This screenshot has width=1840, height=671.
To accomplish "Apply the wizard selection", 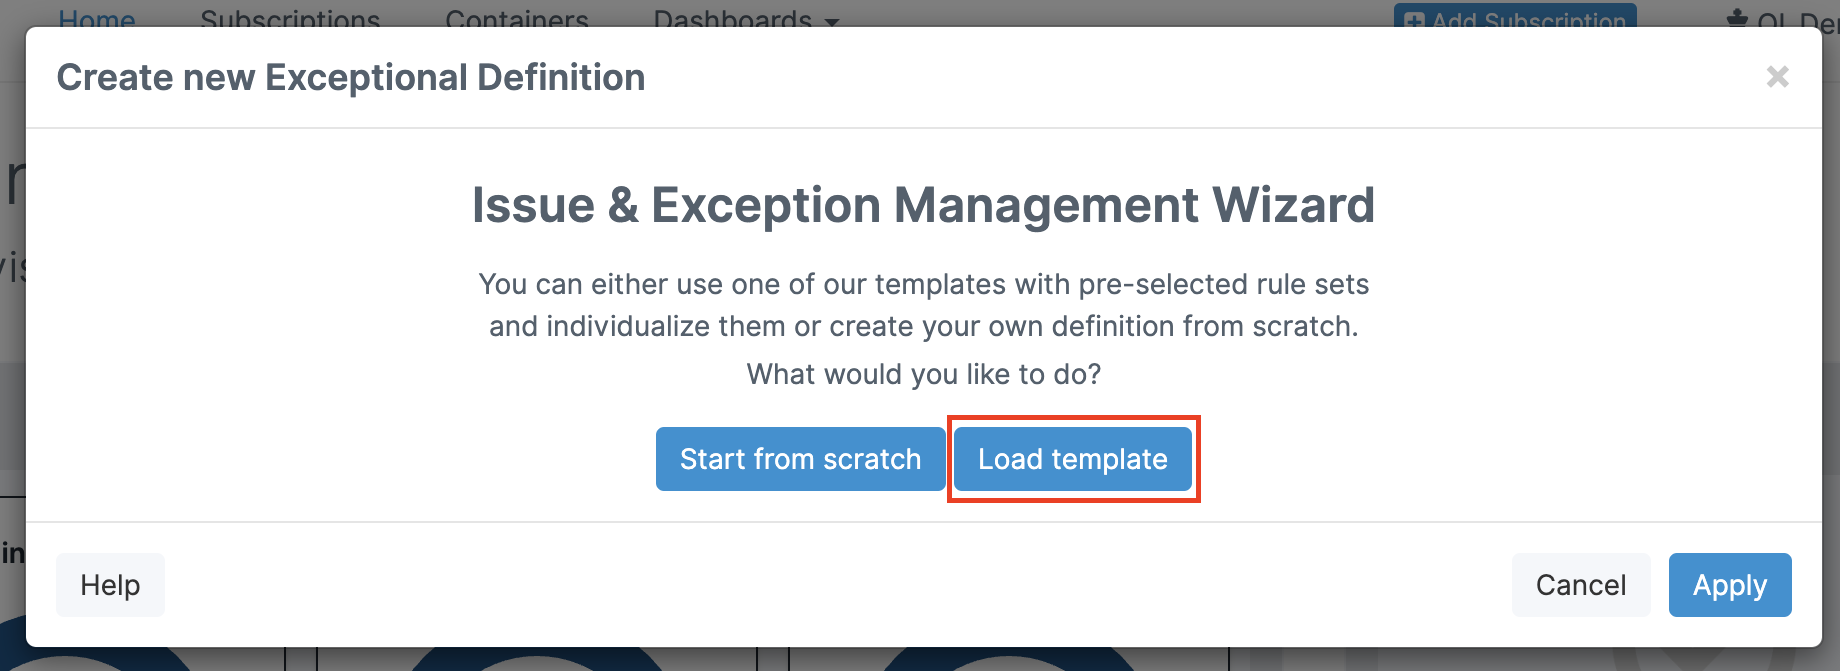I will (x=1730, y=585).
